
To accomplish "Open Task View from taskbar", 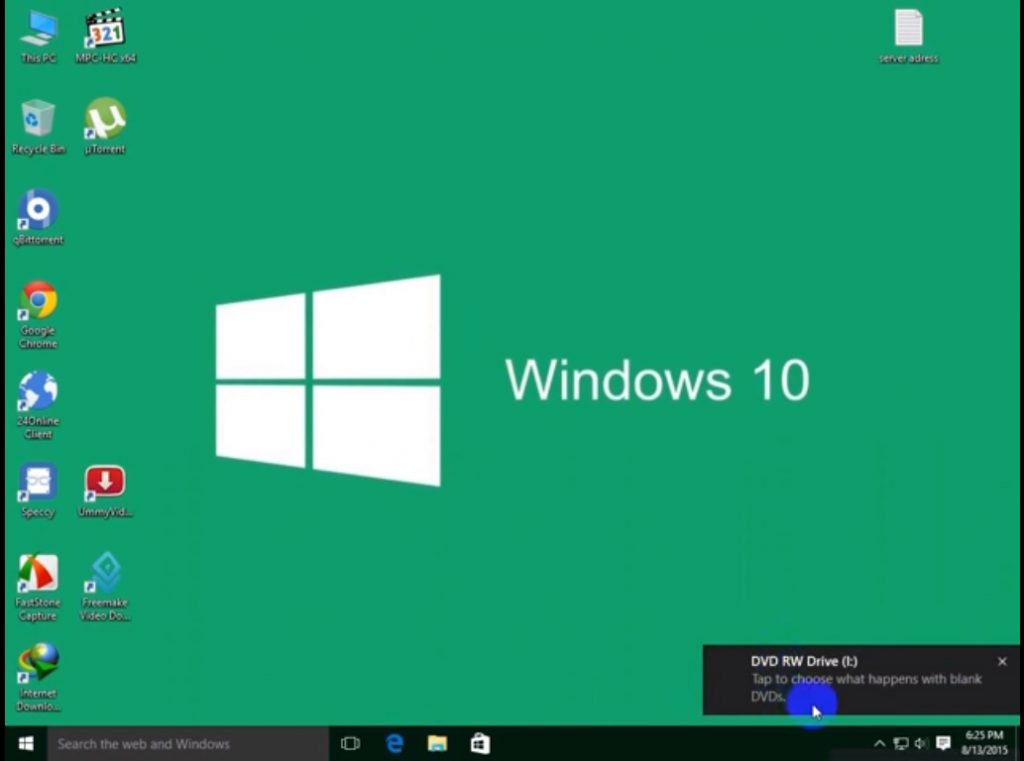I will pyautogui.click(x=351, y=743).
